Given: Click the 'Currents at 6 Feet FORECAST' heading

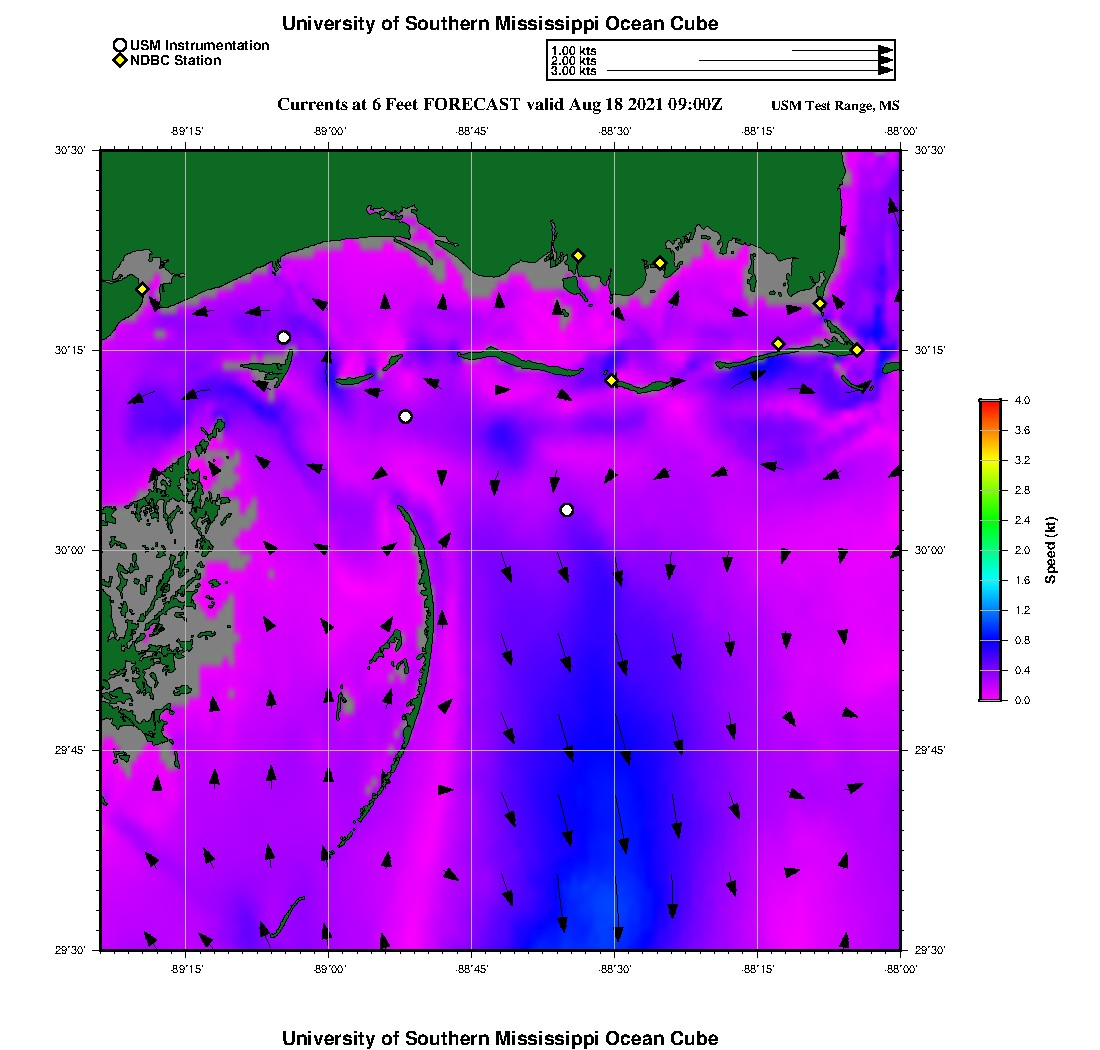Looking at the screenshot, I should click(499, 105).
